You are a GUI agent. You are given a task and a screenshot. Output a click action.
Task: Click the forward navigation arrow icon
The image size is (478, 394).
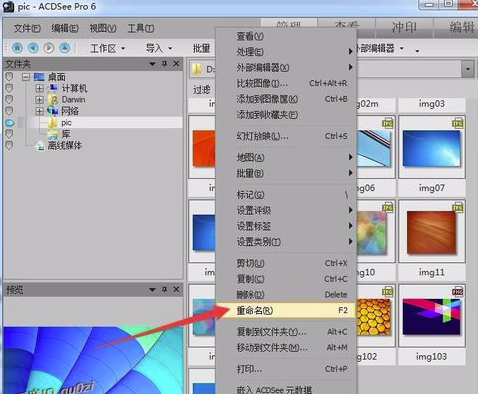click(x=49, y=48)
